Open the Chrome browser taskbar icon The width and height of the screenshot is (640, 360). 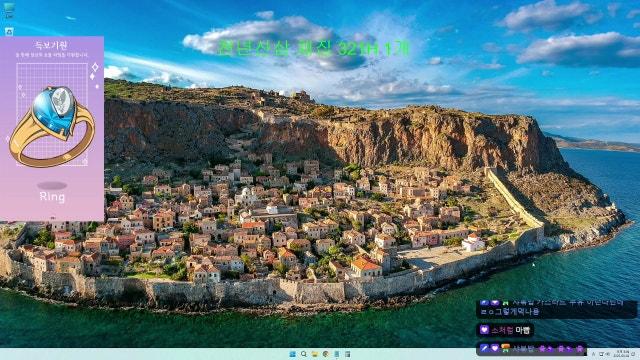click(326, 354)
